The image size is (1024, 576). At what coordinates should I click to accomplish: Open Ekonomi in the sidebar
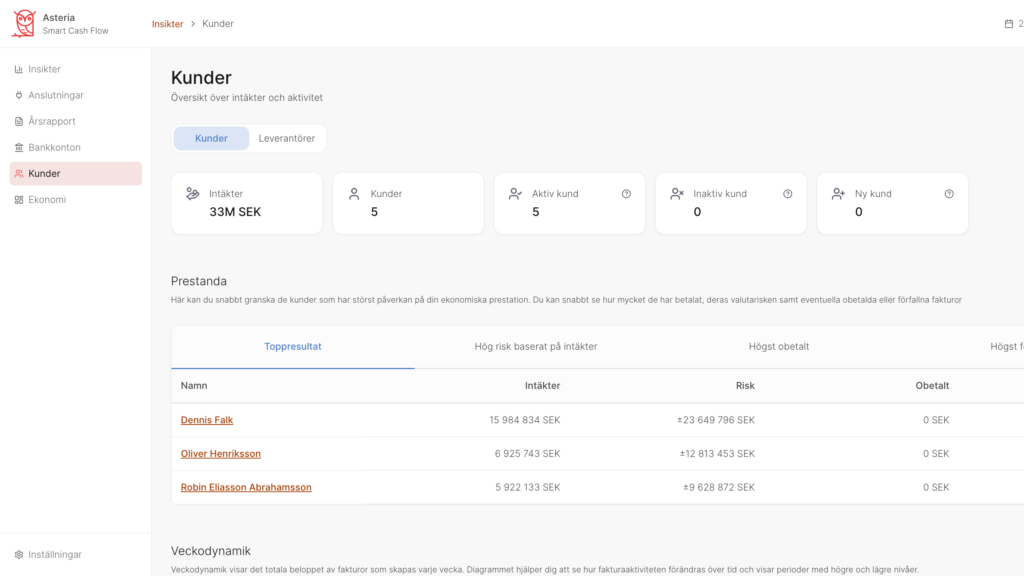(x=46, y=200)
